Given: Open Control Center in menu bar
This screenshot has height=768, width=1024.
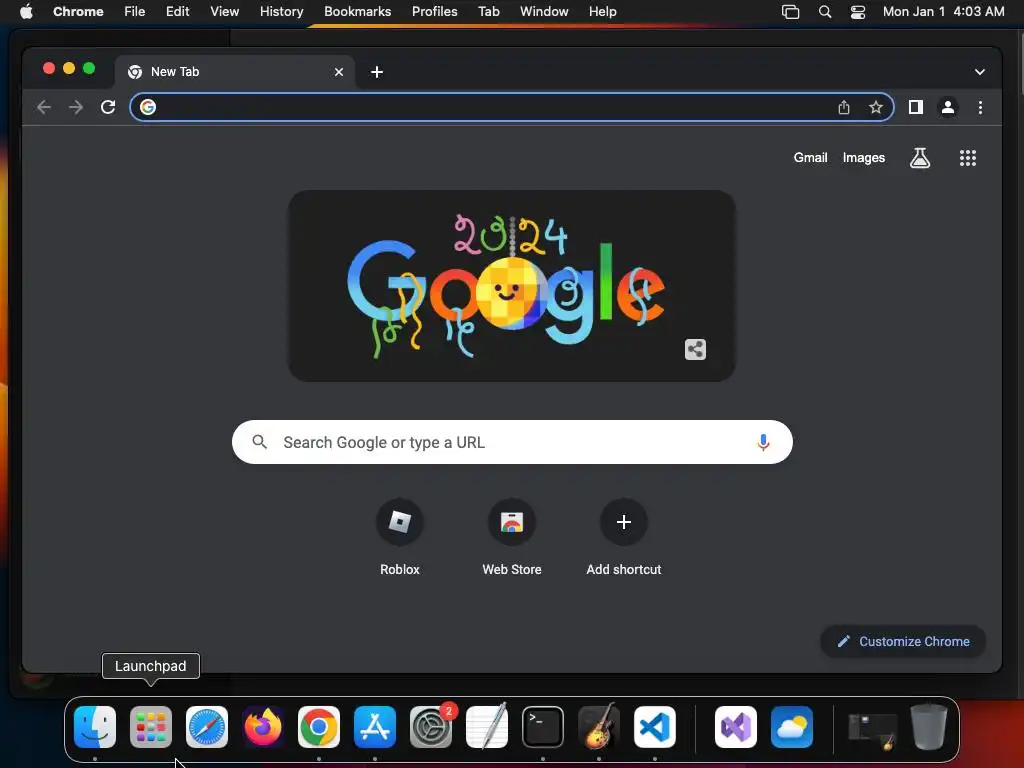Looking at the screenshot, I should [857, 12].
